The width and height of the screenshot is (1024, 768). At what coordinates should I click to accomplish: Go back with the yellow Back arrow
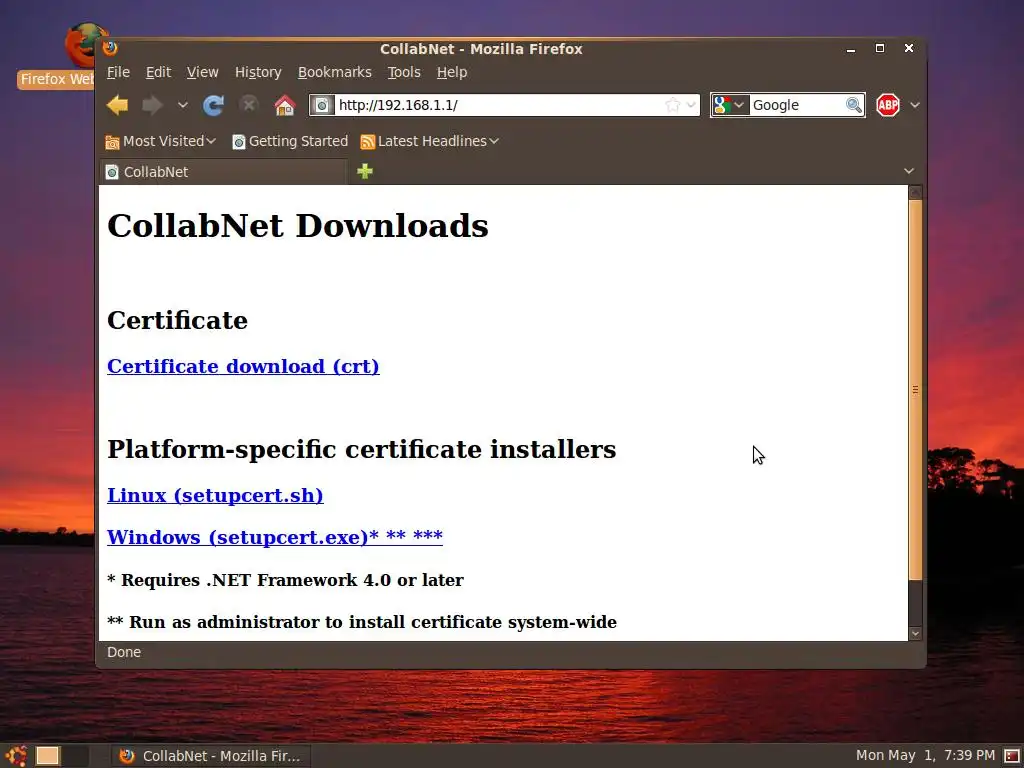tap(118, 105)
